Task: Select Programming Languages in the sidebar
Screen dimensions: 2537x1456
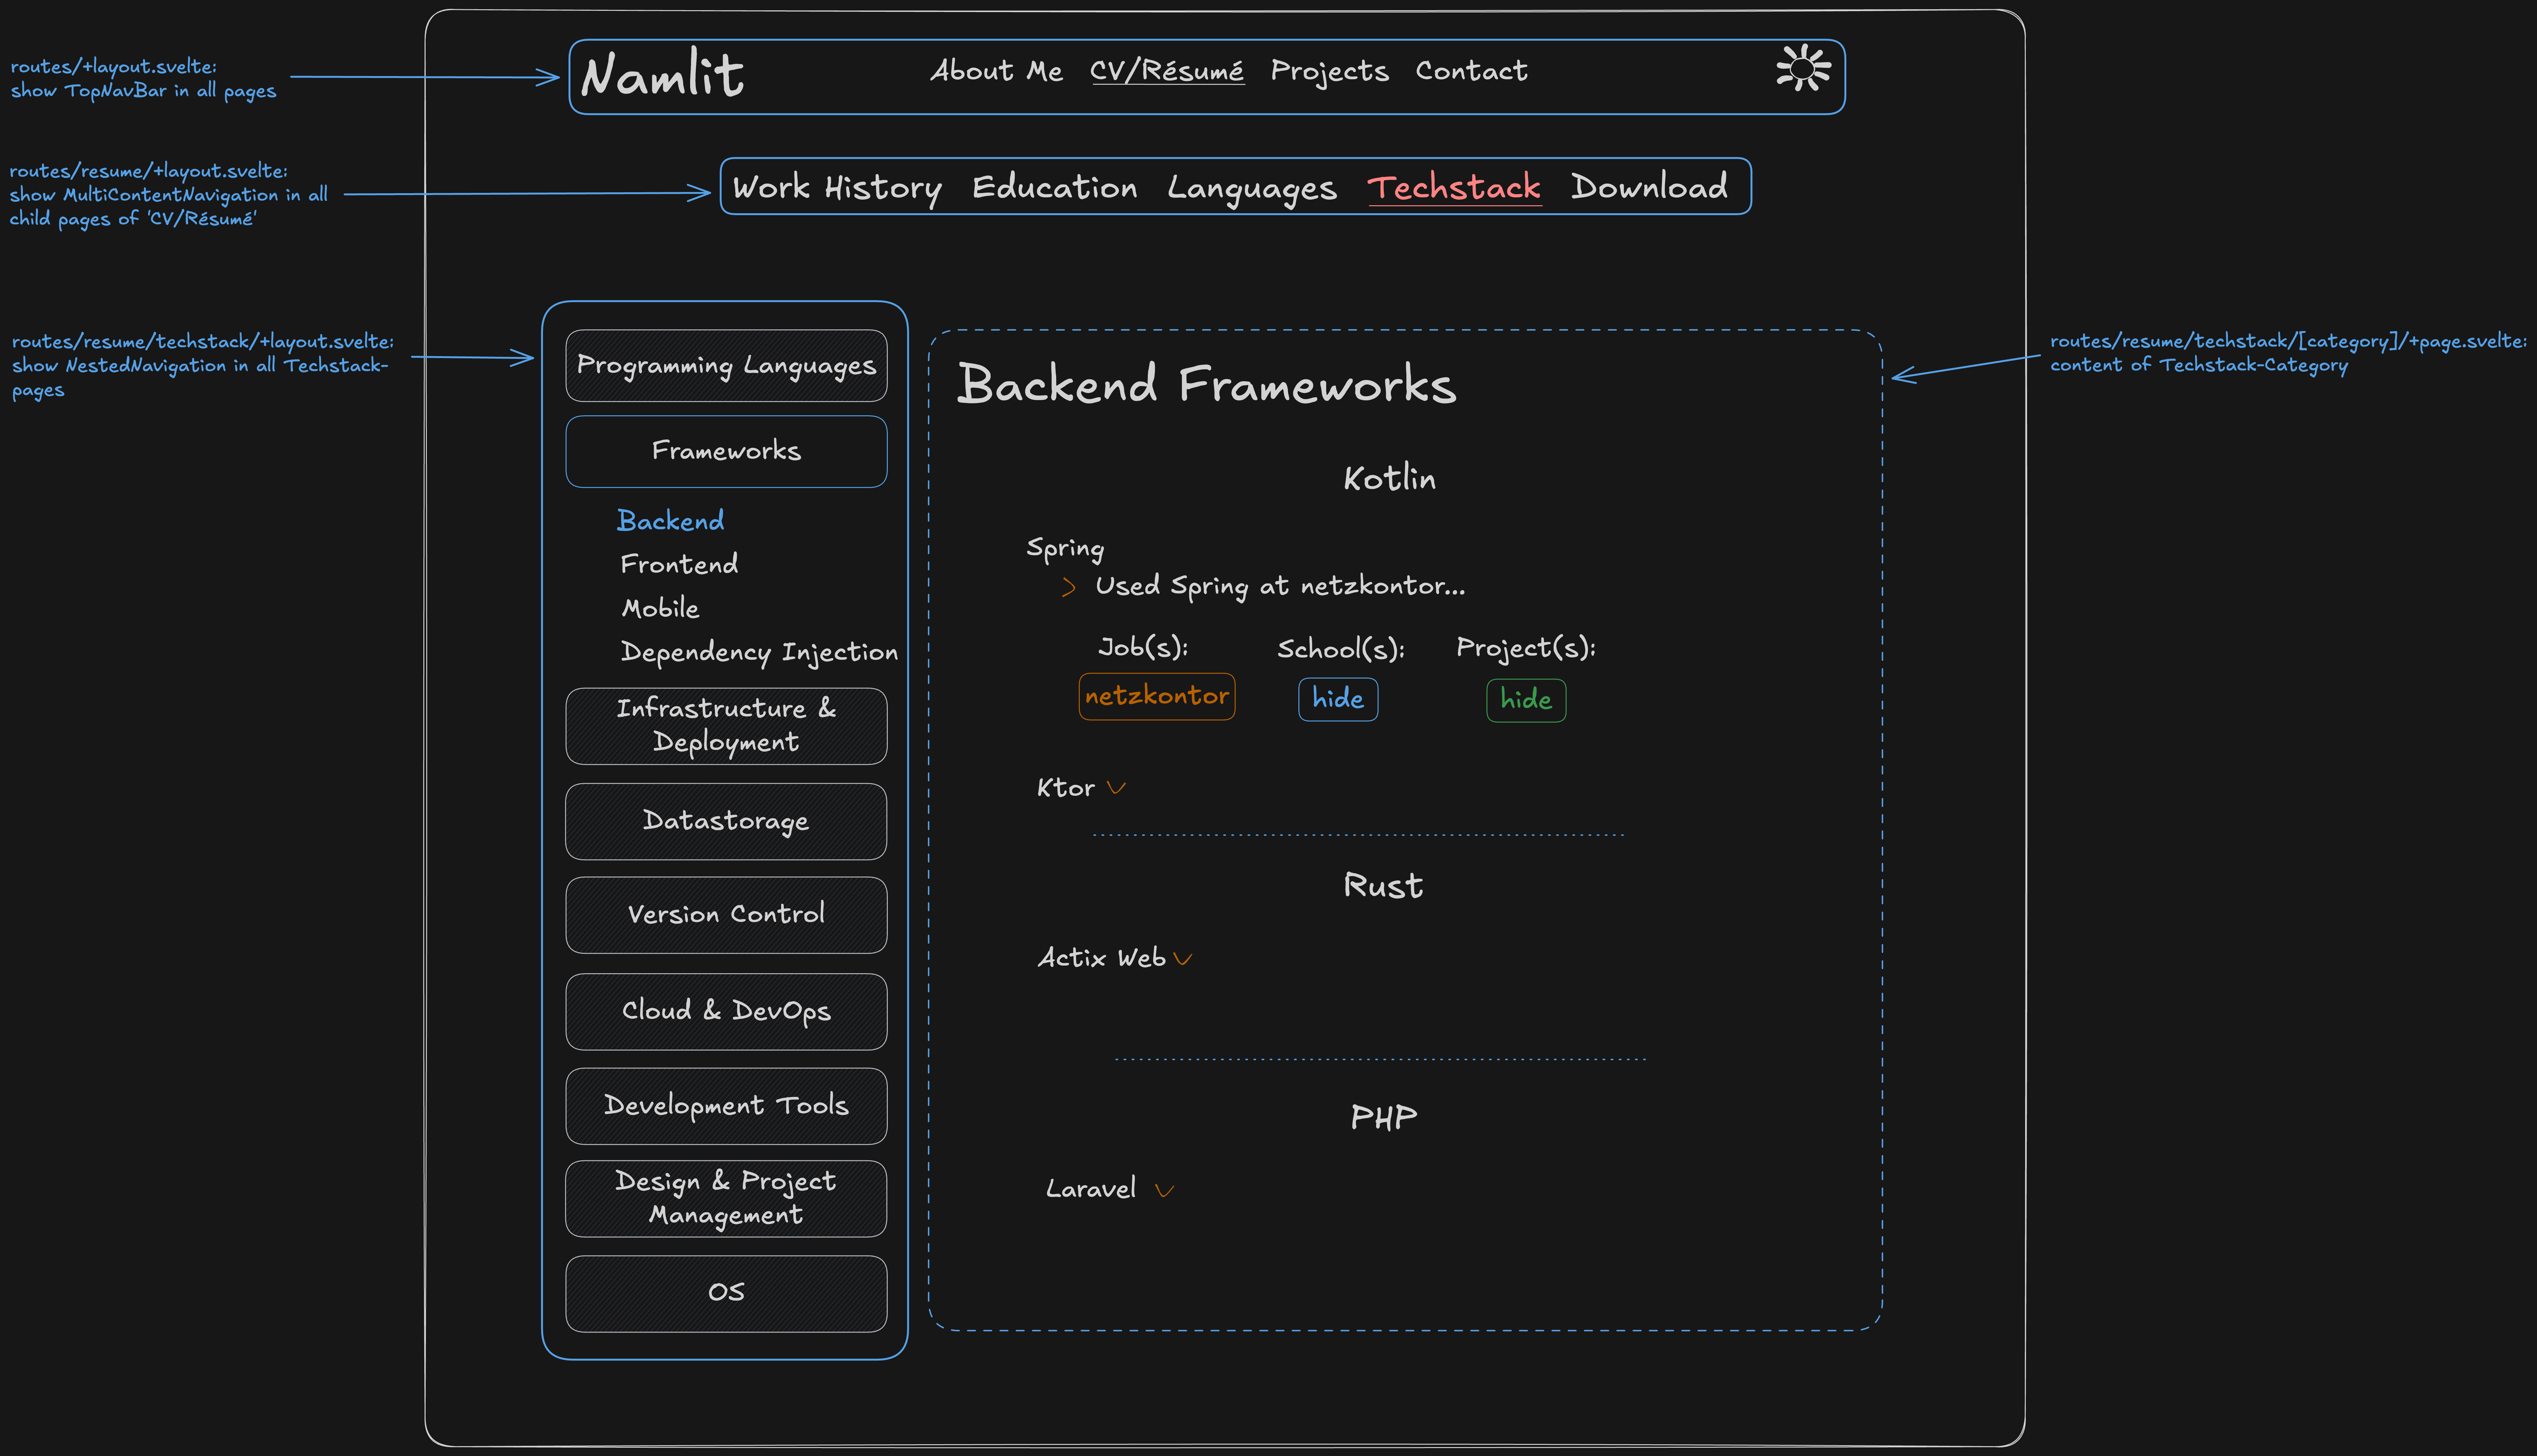Action: point(725,366)
